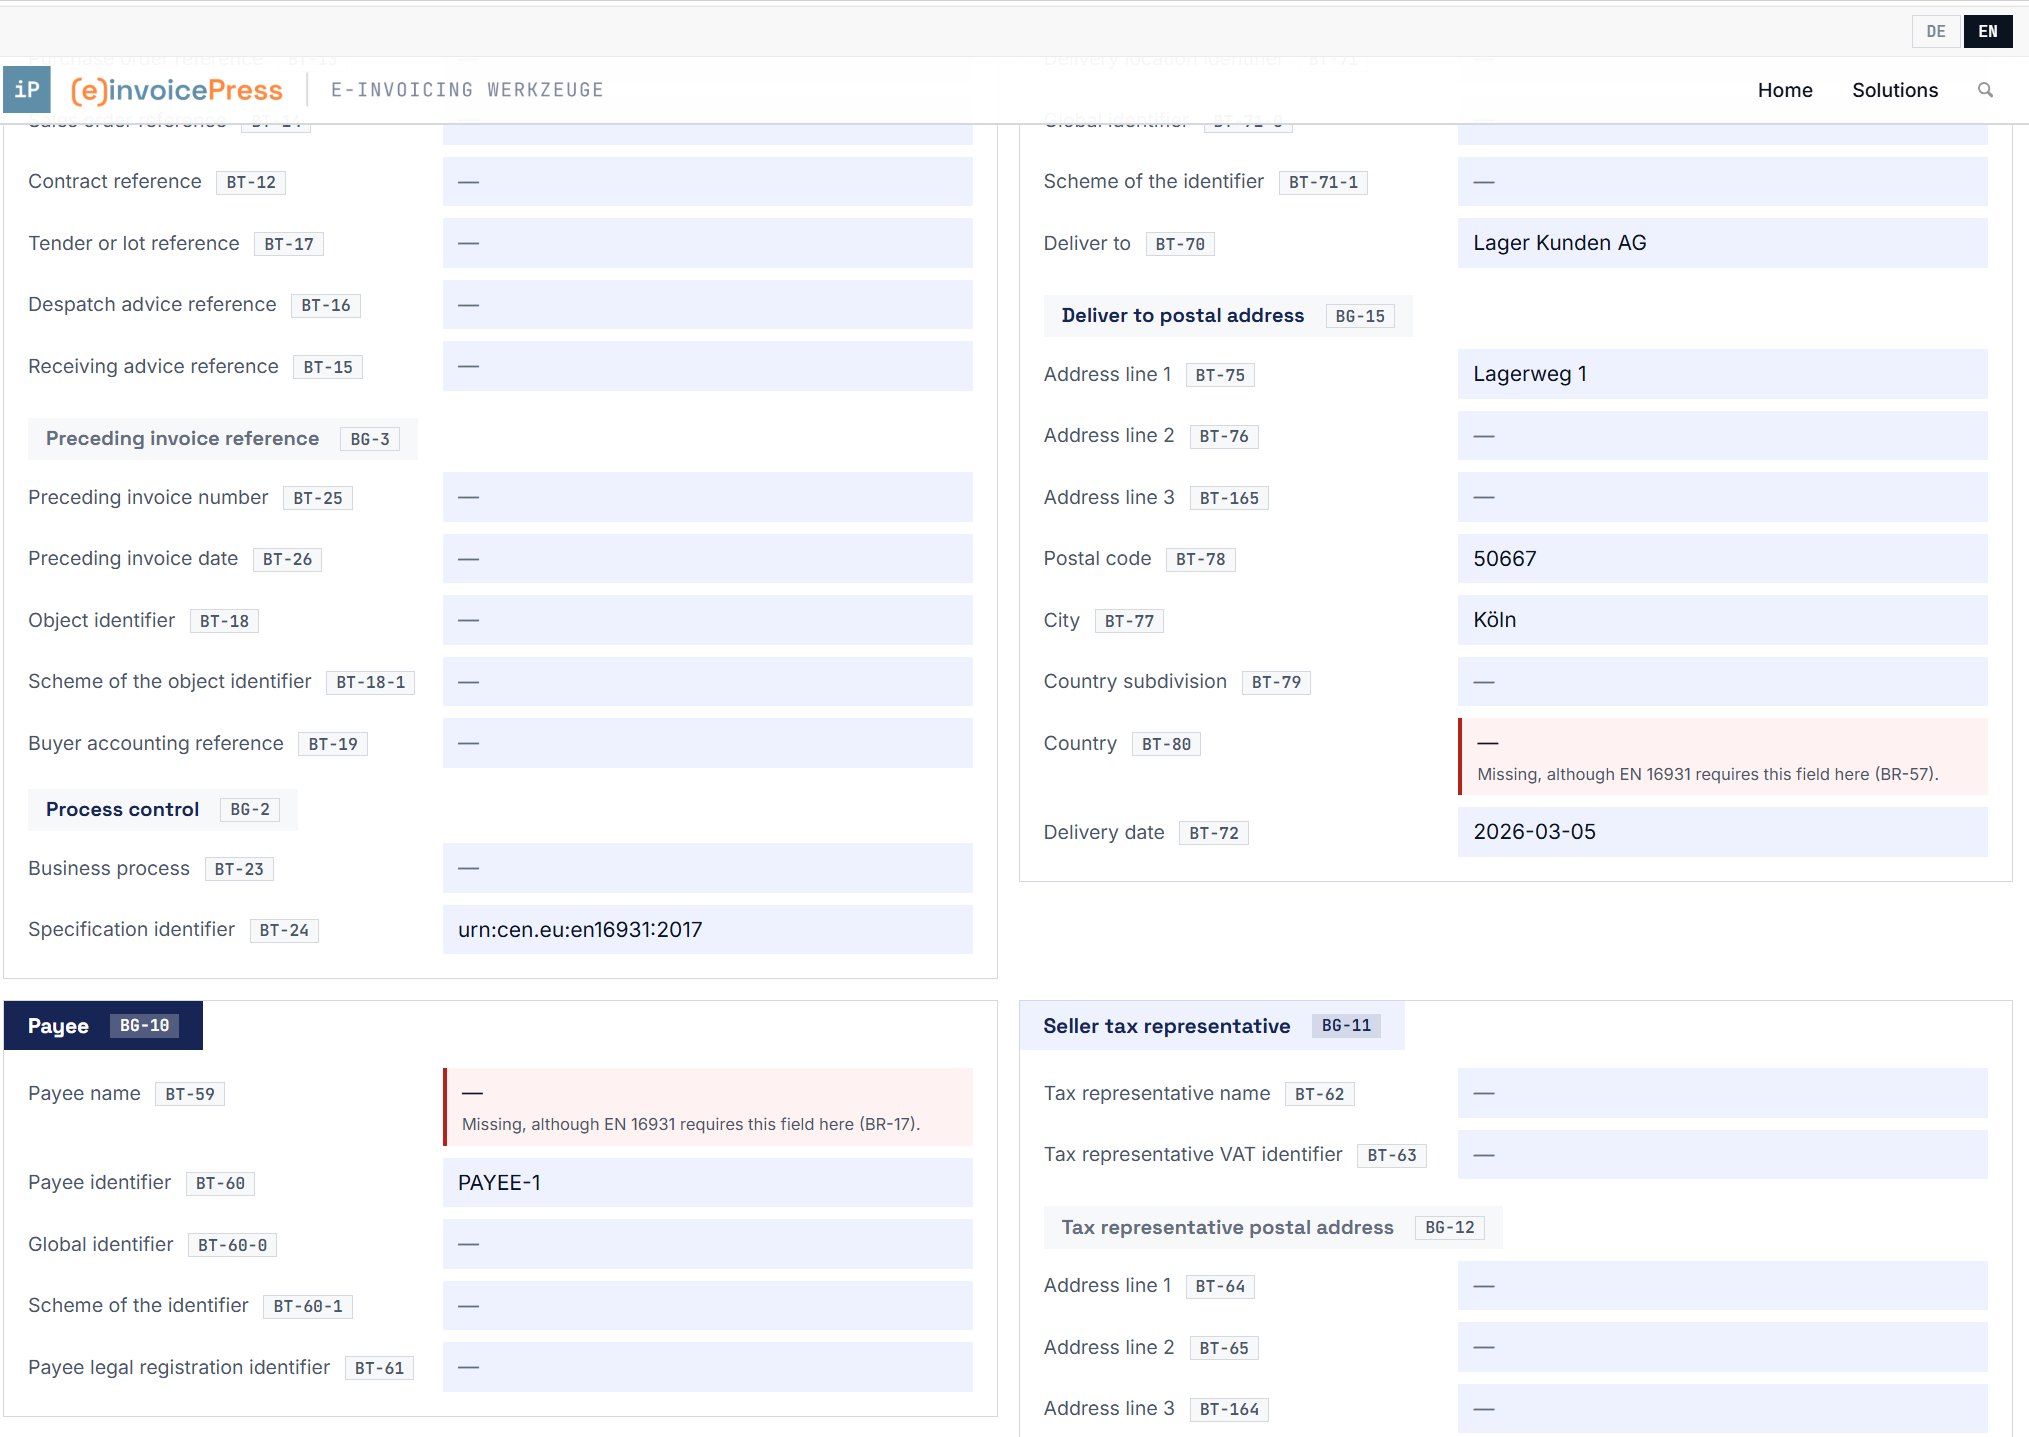Click the Object identifier label
2029x1437 pixels.
coord(101,620)
